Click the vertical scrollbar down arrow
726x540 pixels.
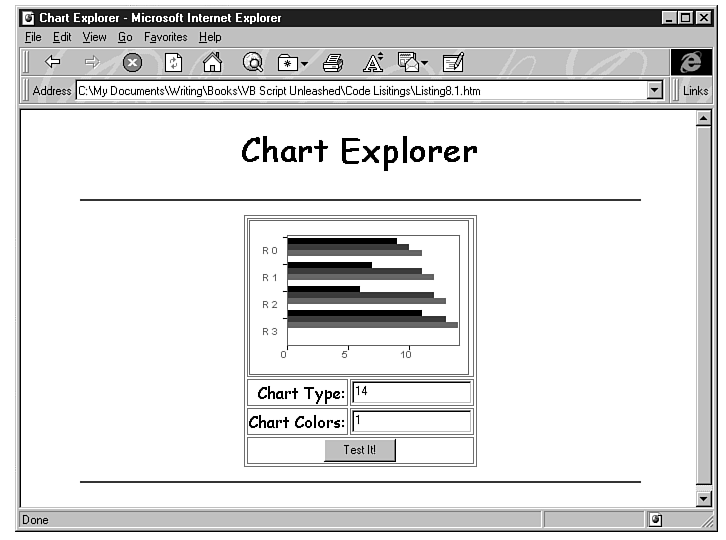[x=703, y=498]
